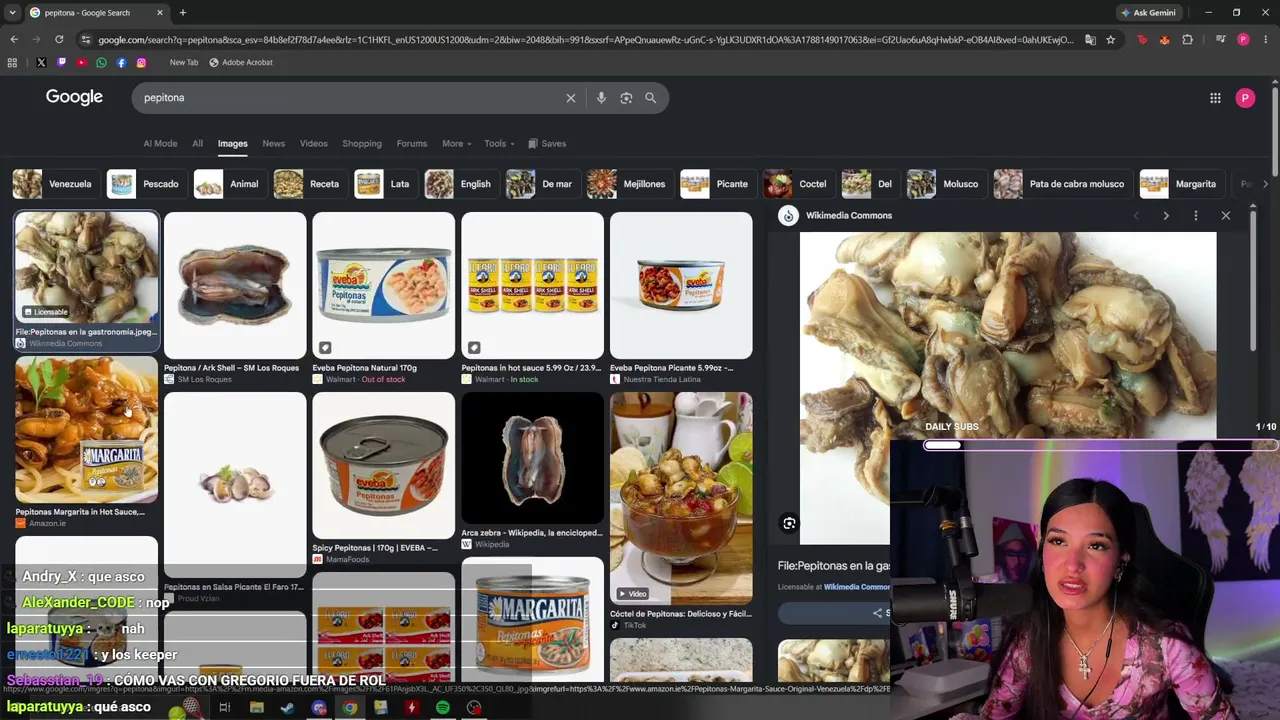Switch to the Shopping tab
The height and width of the screenshot is (720, 1280).
click(x=362, y=144)
